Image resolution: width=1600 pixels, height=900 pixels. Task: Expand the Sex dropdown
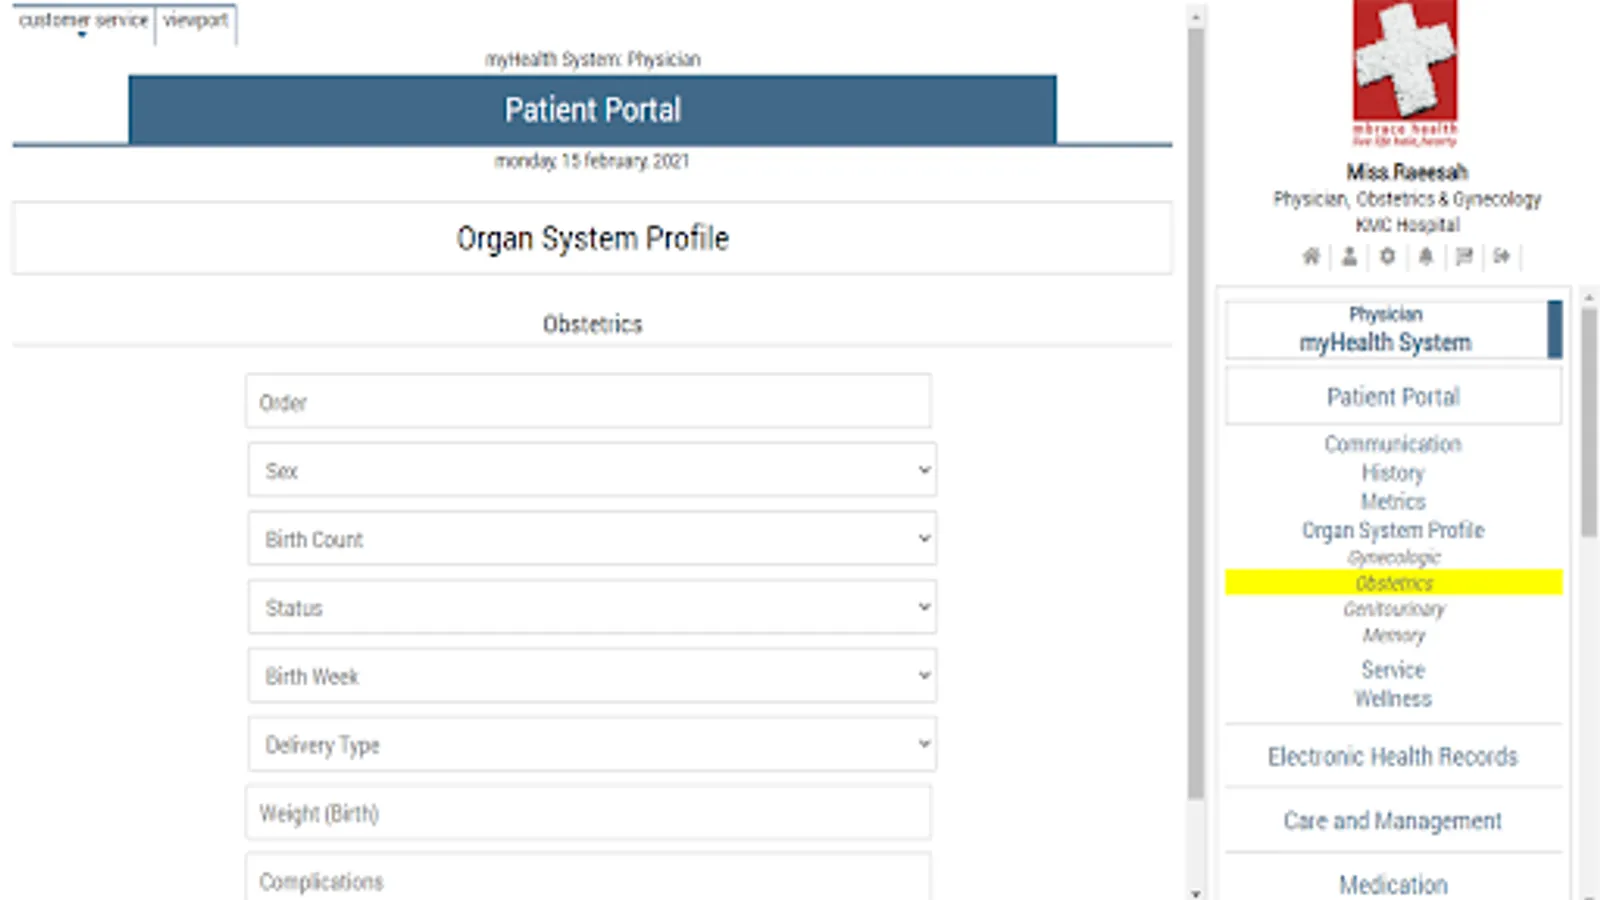pyautogui.click(x=592, y=470)
